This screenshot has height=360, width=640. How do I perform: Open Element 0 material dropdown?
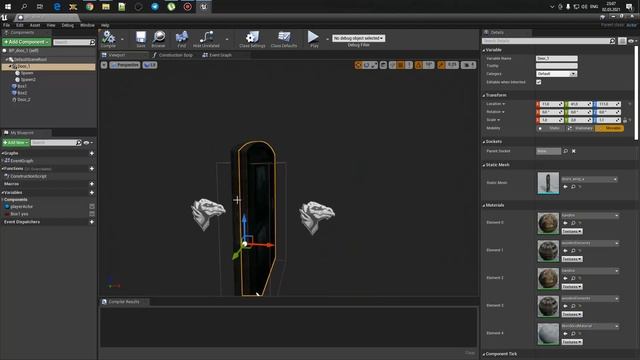coord(590,215)
